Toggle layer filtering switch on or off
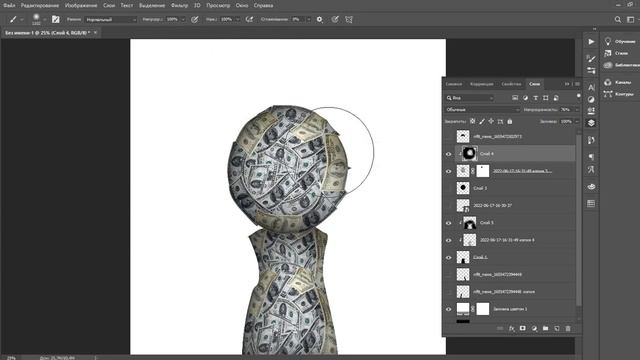The image size is (640, 360). tap(578, 96)
